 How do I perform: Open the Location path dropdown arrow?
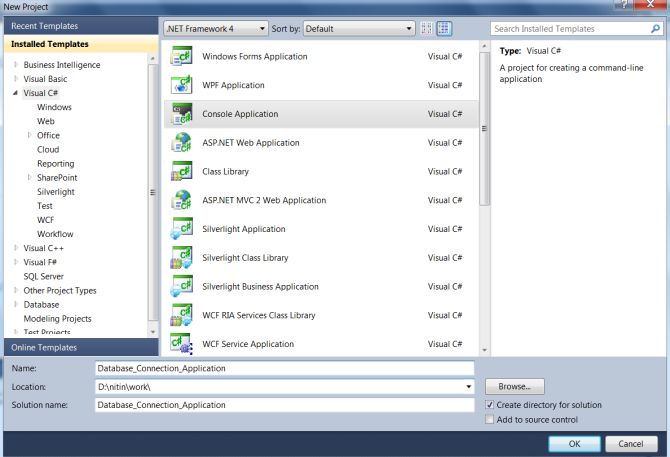(x=468, y=387)
